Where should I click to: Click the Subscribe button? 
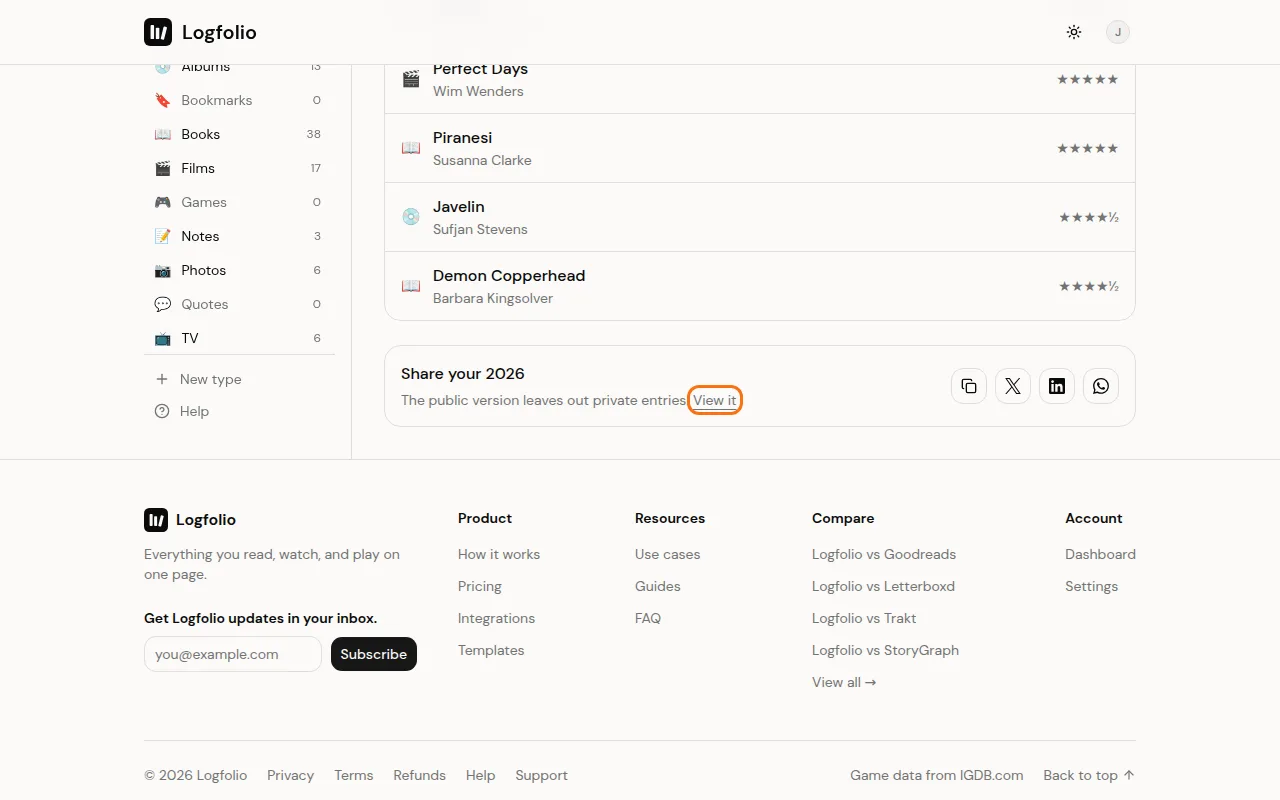tap(374, 654)
